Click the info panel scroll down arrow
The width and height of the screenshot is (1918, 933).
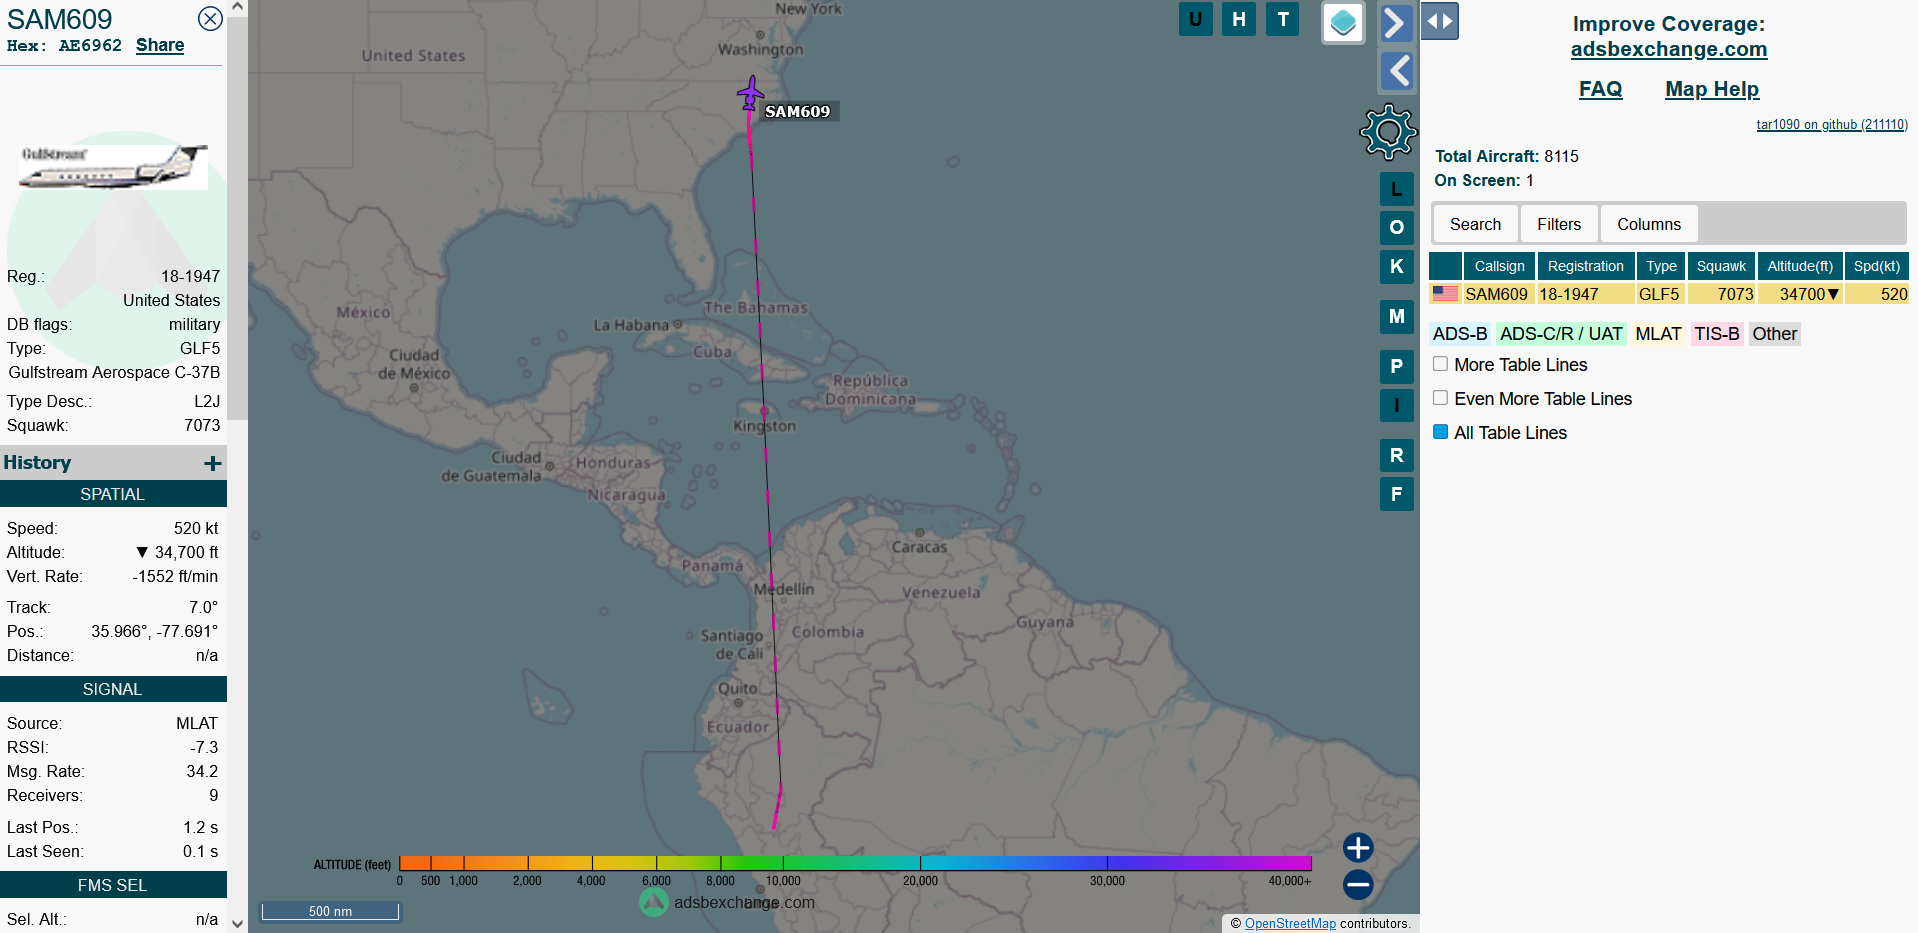tap(237, 924)
